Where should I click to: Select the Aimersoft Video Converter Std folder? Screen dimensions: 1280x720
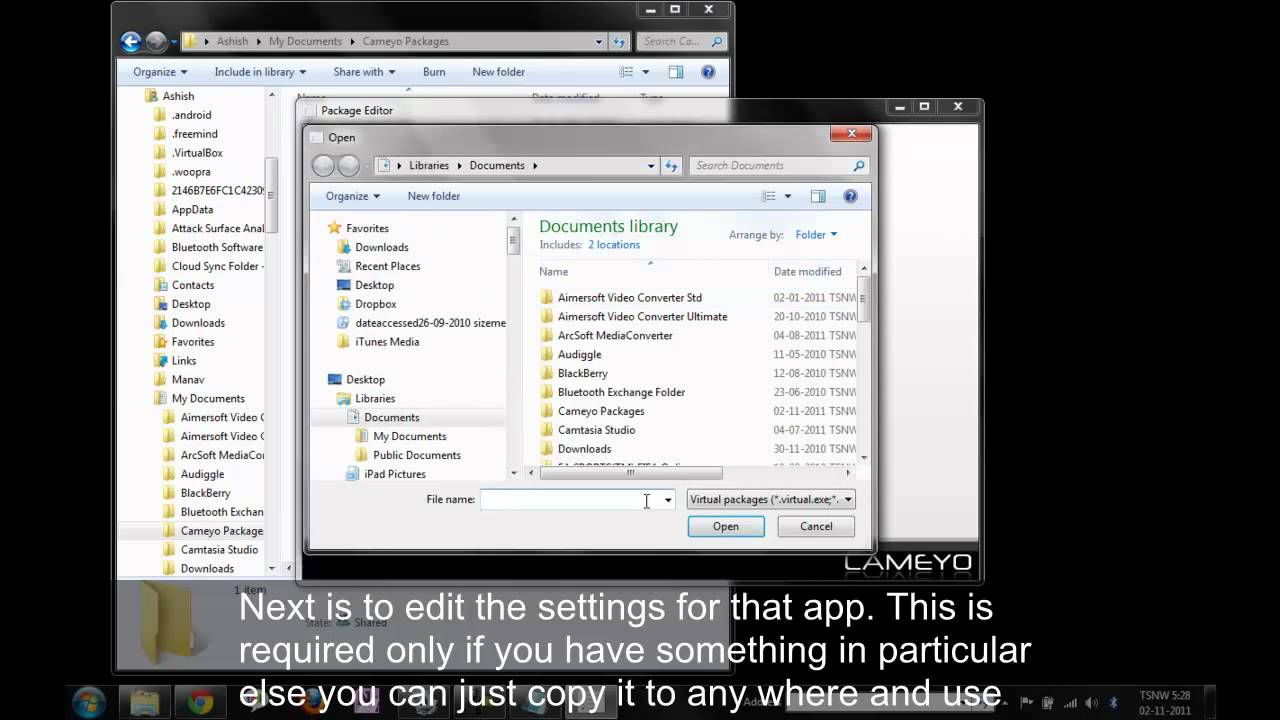coord(629,297)
